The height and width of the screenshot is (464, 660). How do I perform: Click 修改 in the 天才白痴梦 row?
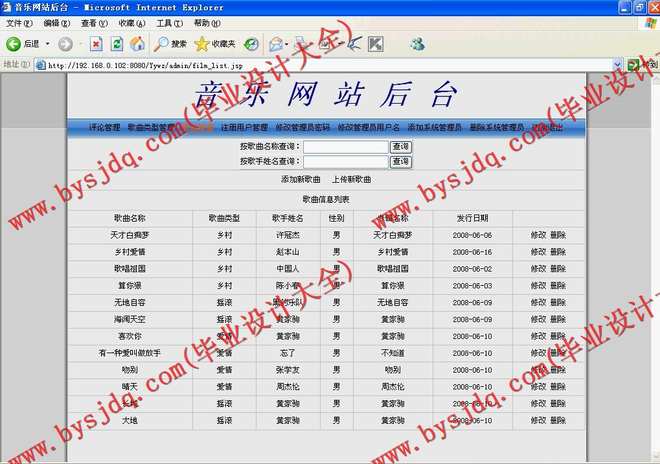pos(538,235)
